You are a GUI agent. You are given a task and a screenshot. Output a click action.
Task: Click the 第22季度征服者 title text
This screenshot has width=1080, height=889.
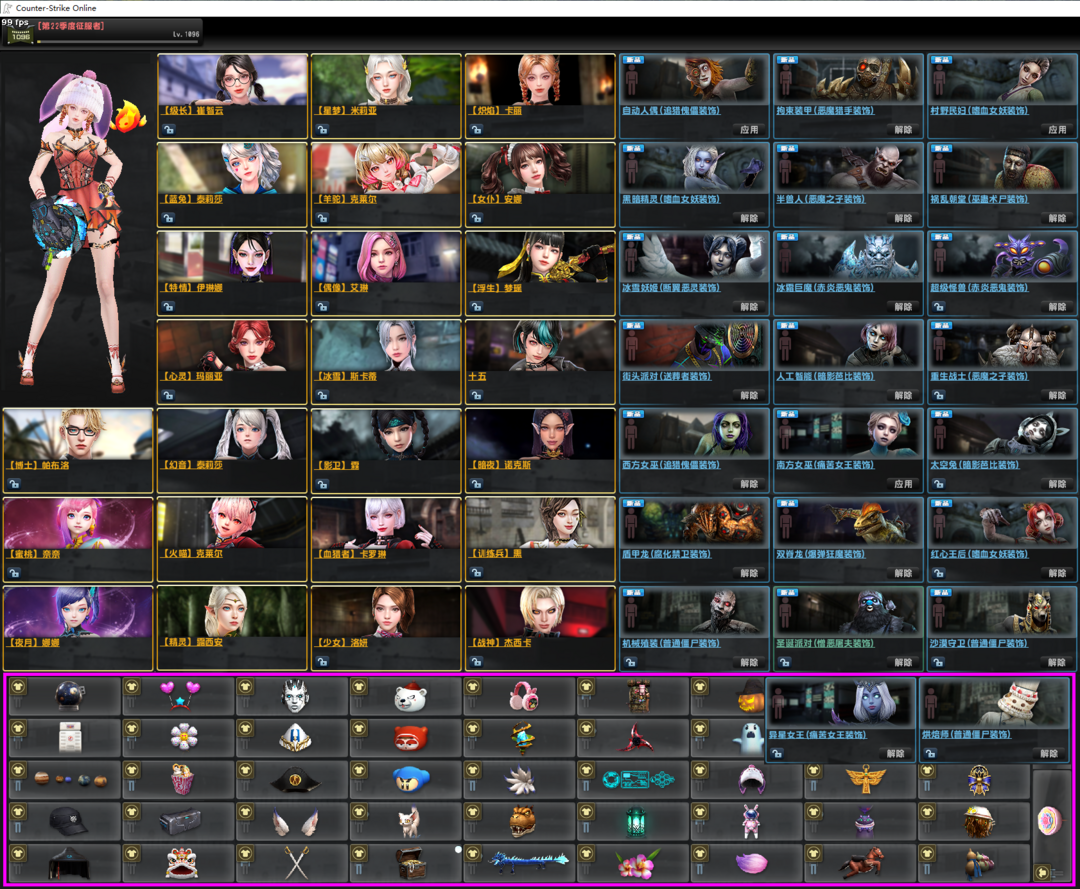[x=72, y=25]
